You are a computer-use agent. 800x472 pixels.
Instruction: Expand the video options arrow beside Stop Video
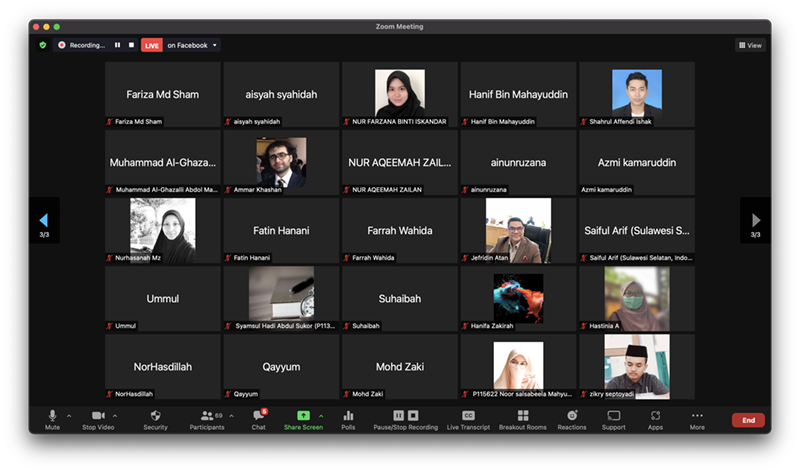click(115, 415)
